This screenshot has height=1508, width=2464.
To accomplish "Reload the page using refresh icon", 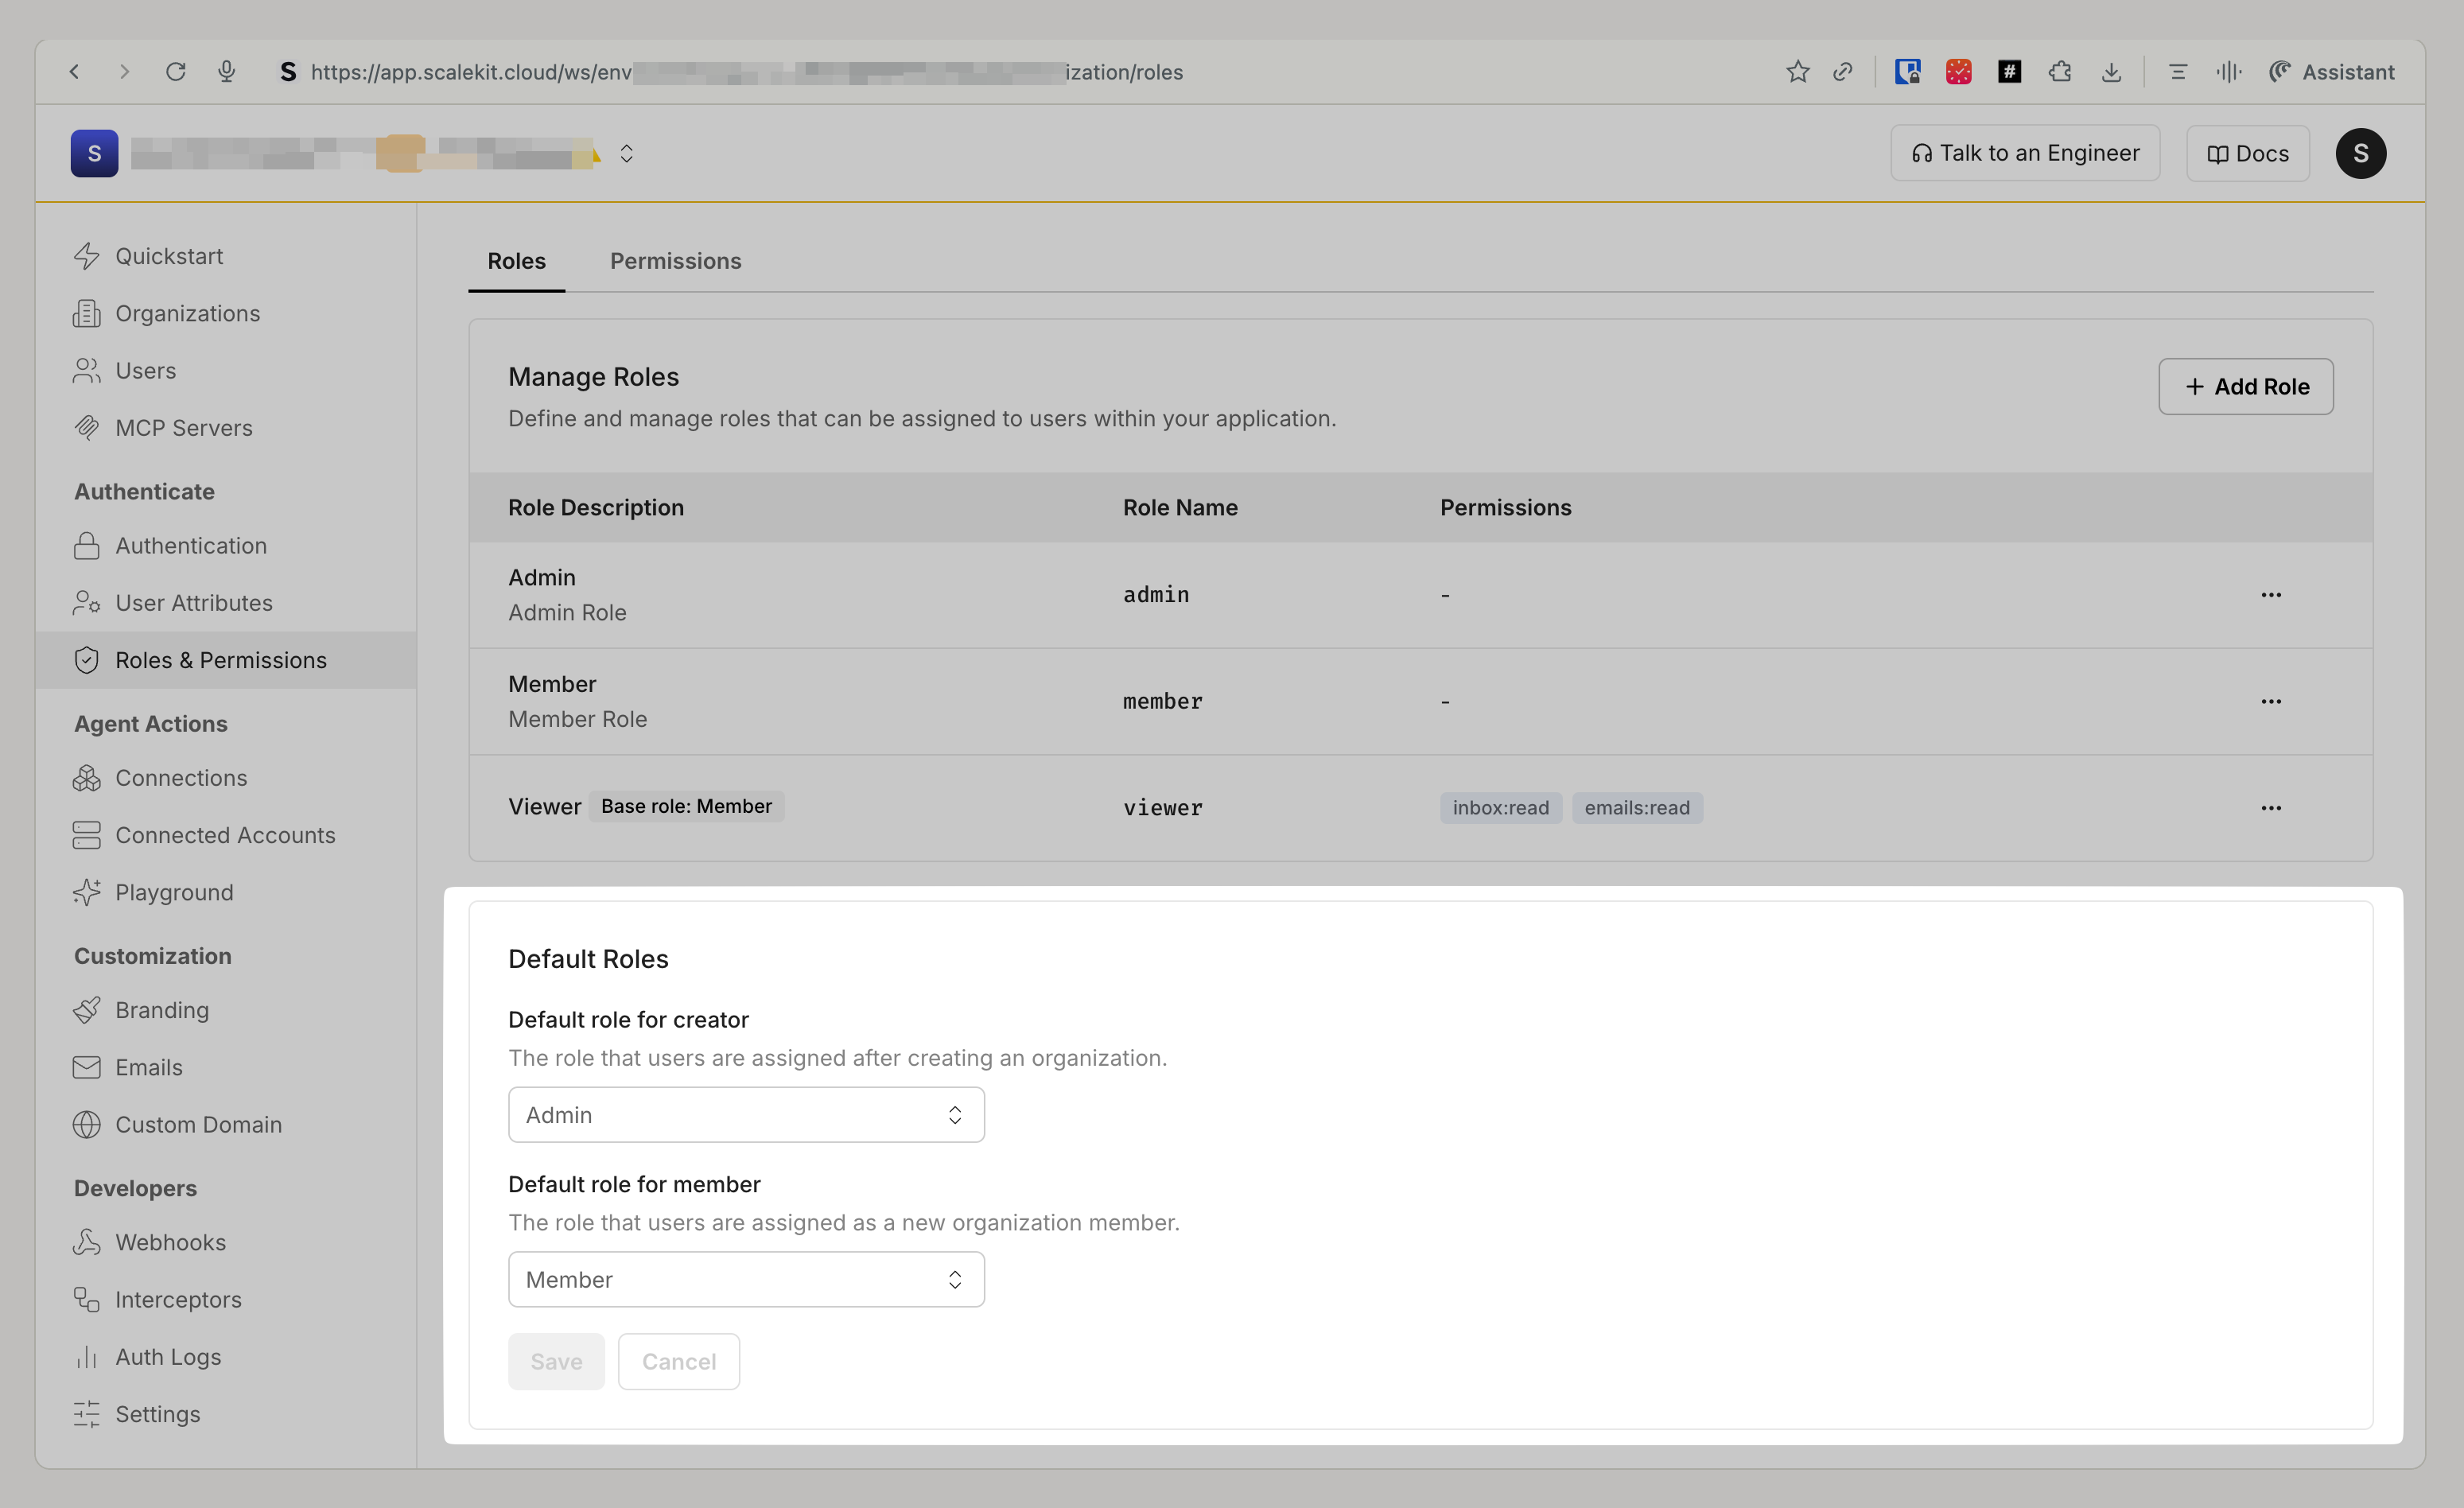I will tap(176, 72).
